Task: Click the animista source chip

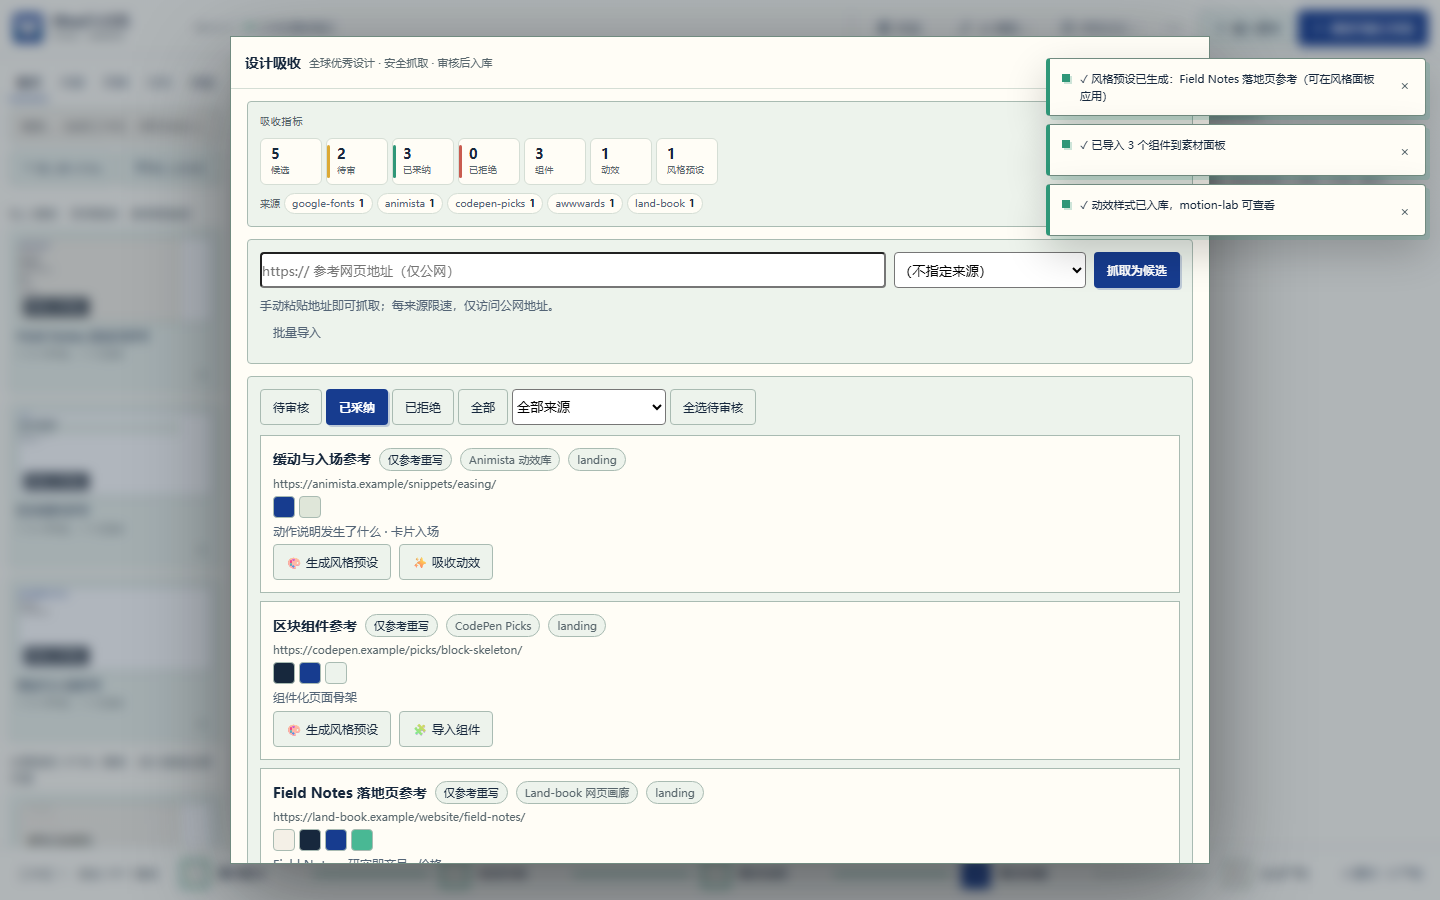Action: 410,203
